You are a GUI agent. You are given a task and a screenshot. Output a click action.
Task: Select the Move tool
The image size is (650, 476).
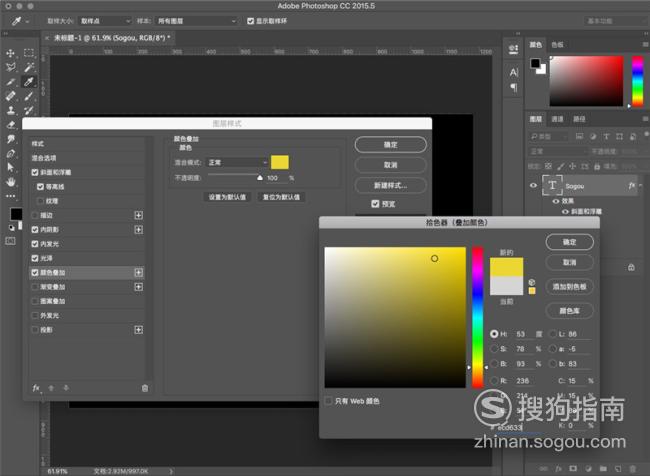(x=11, y=53)
